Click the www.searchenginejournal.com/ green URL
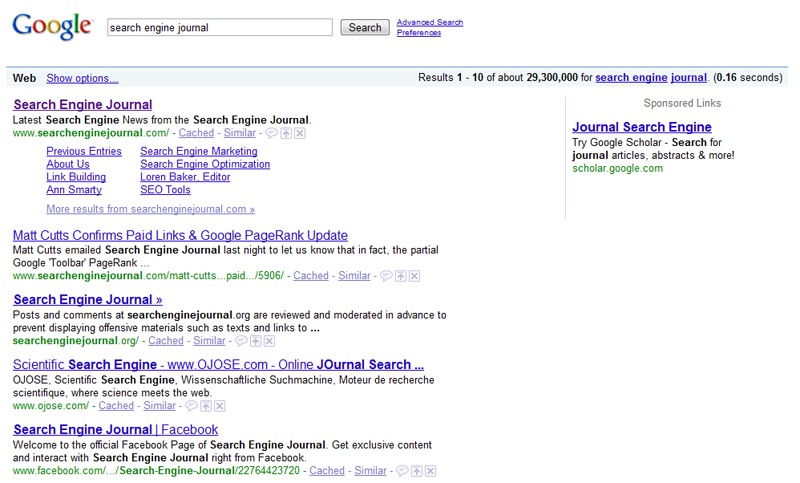800x483 pixels. click(91, 133)
